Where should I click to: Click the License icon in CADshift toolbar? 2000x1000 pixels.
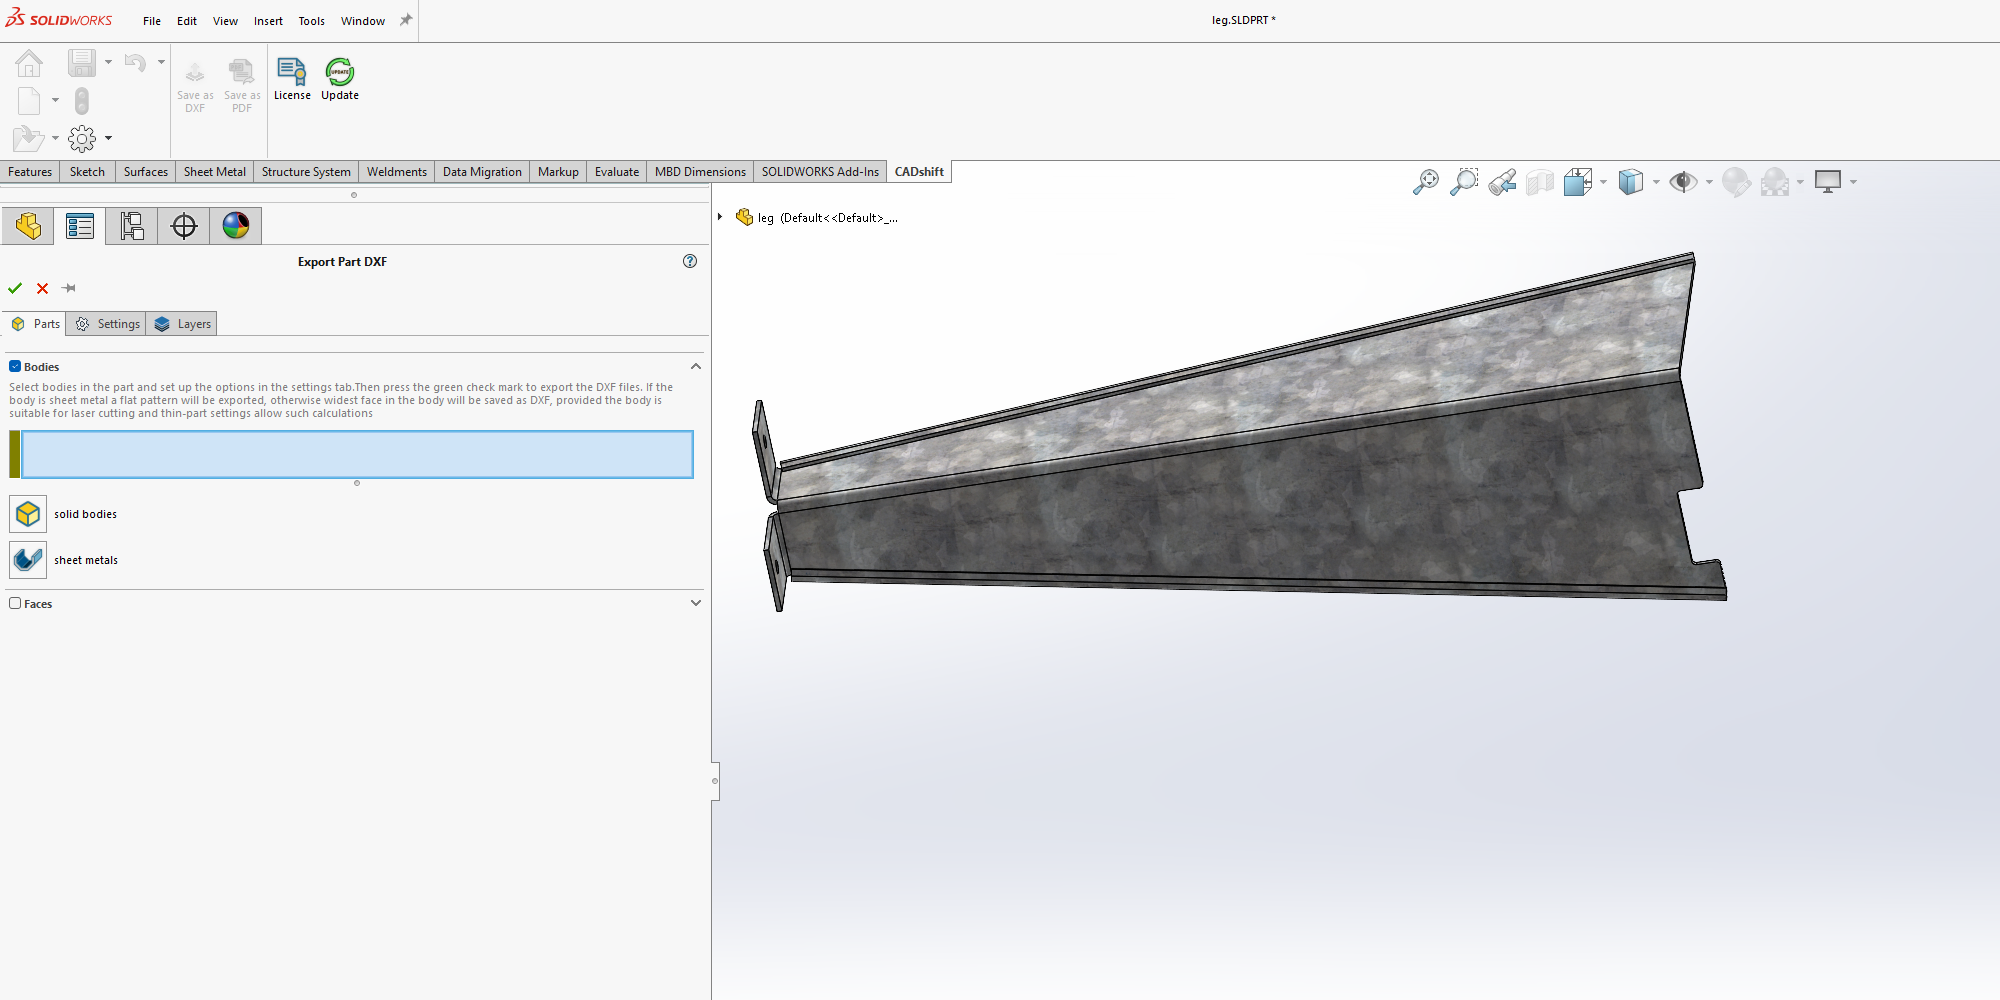click(x=291, y=72)
